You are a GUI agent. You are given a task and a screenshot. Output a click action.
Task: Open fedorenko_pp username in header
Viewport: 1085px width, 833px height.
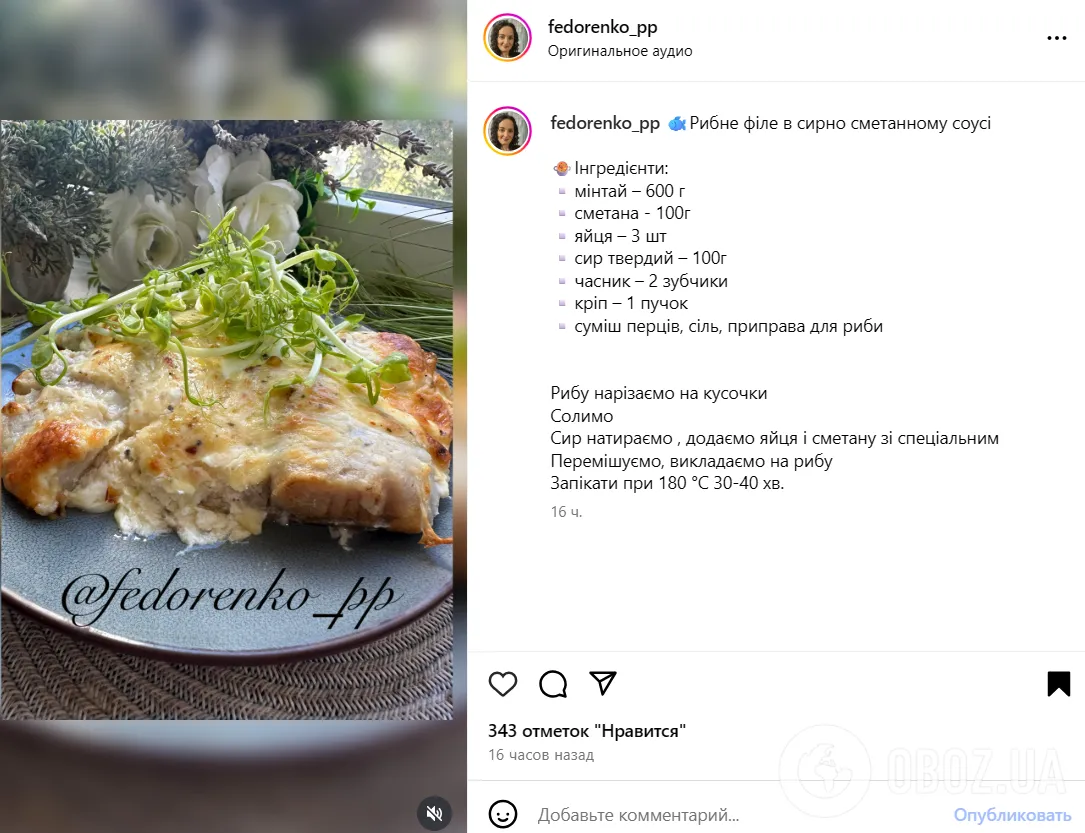pyautogui.click(x=603, y=27)
